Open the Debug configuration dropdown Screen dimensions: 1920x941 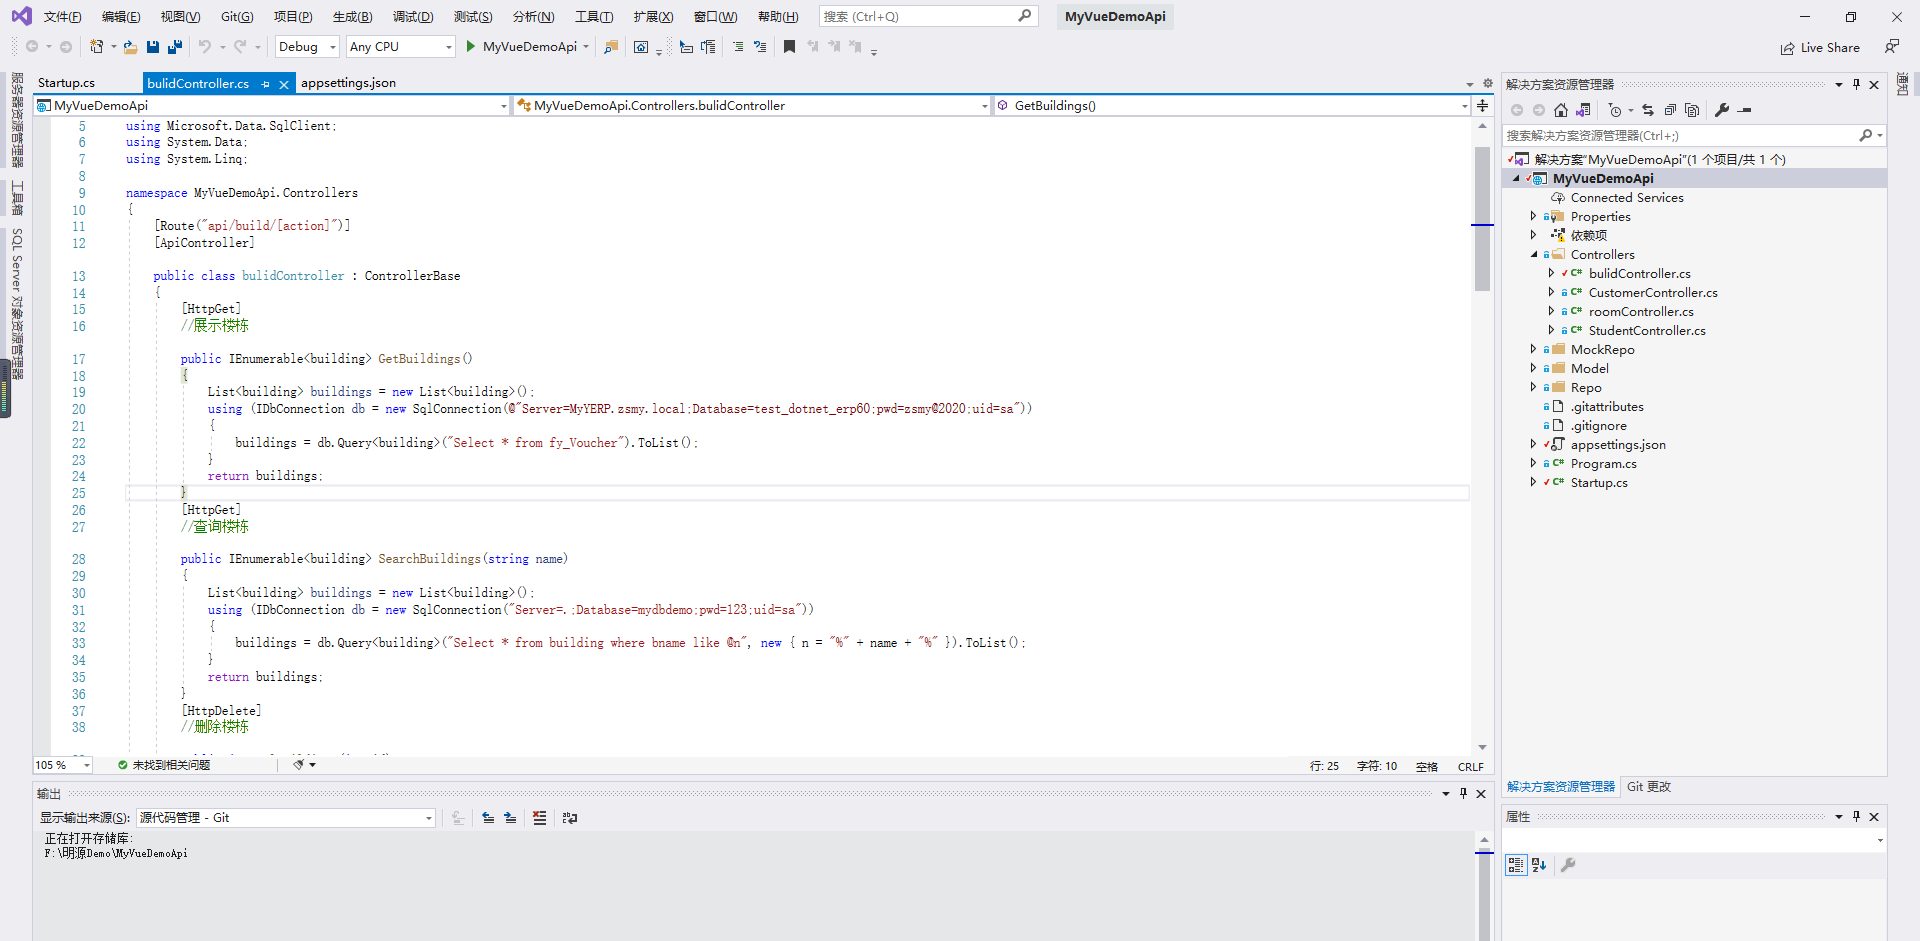coord(307,47)
